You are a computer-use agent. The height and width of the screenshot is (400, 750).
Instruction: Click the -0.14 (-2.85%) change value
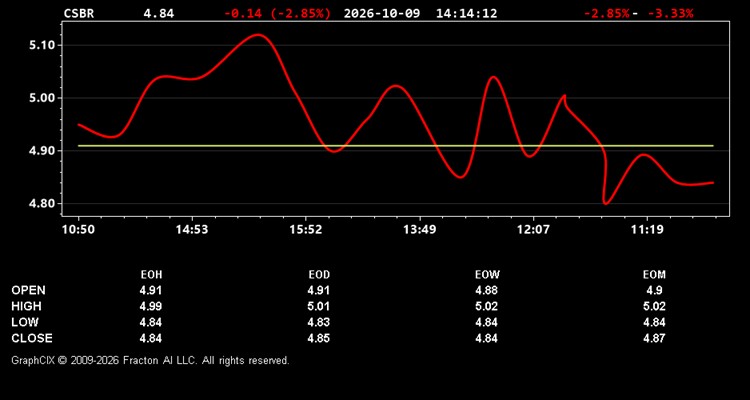[x=277, y=13]
